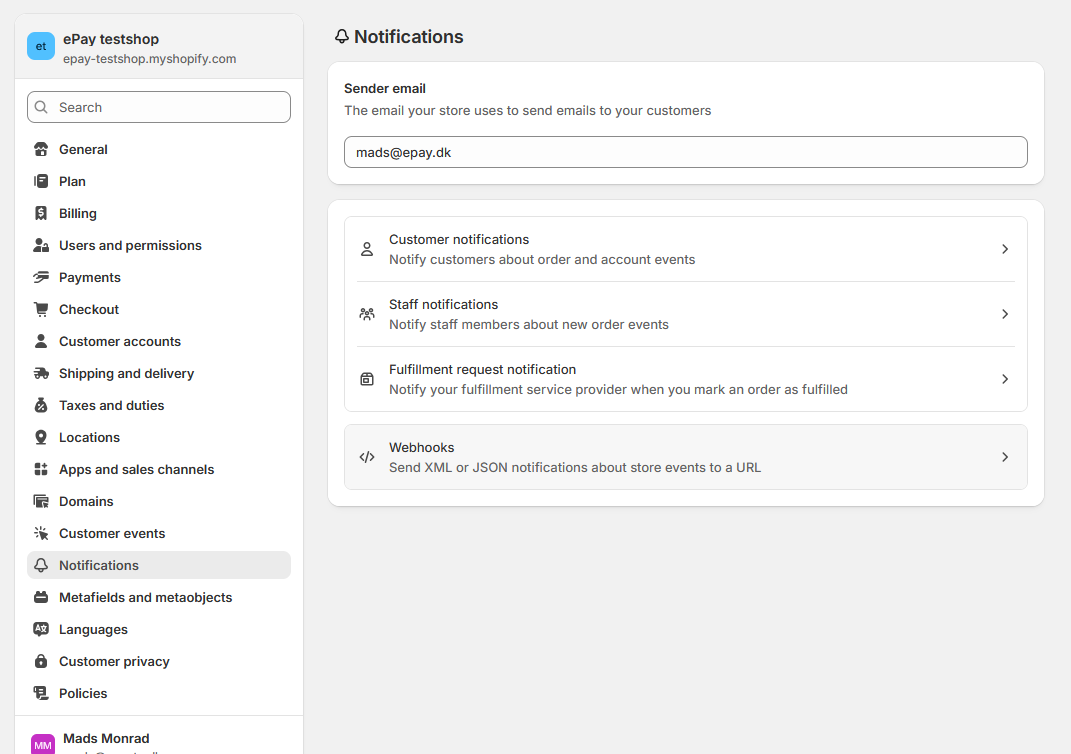Open Taxes and duties settings
1071x754 pixels.
coord(110,405)
